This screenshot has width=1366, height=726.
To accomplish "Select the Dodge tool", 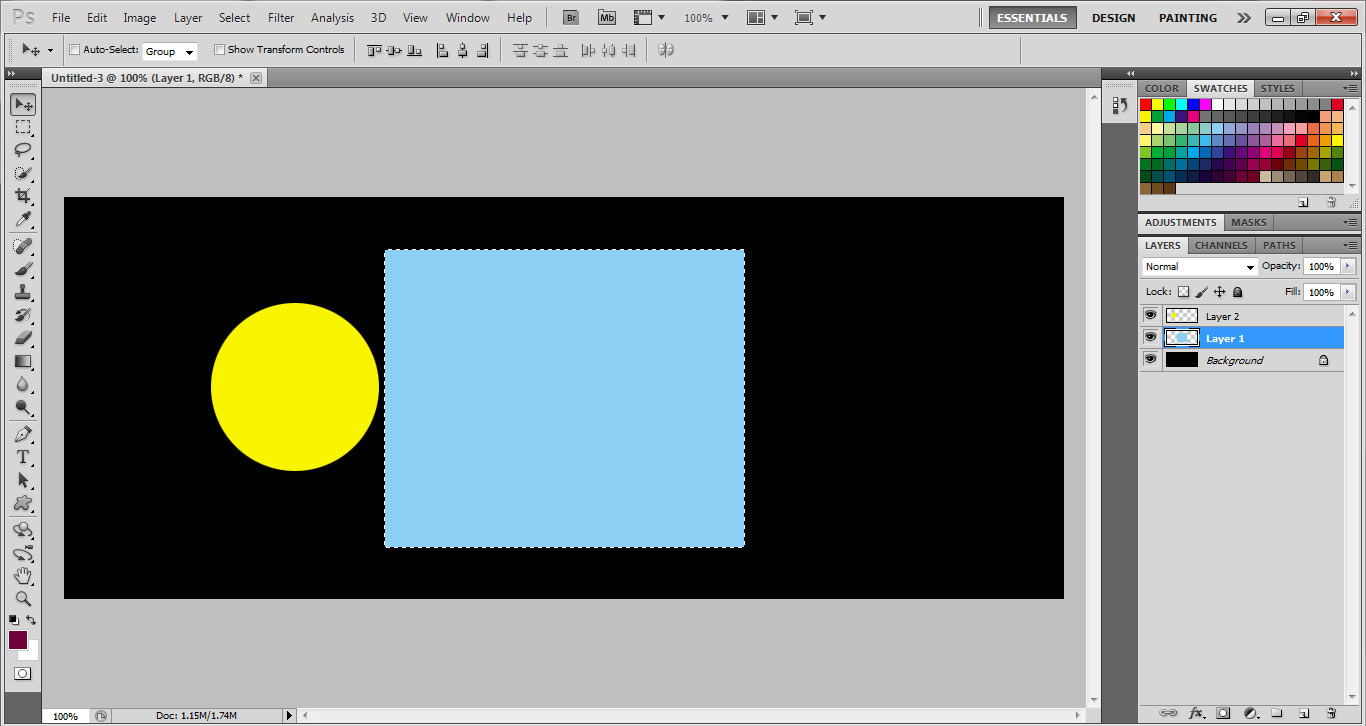I will (23, 407).
